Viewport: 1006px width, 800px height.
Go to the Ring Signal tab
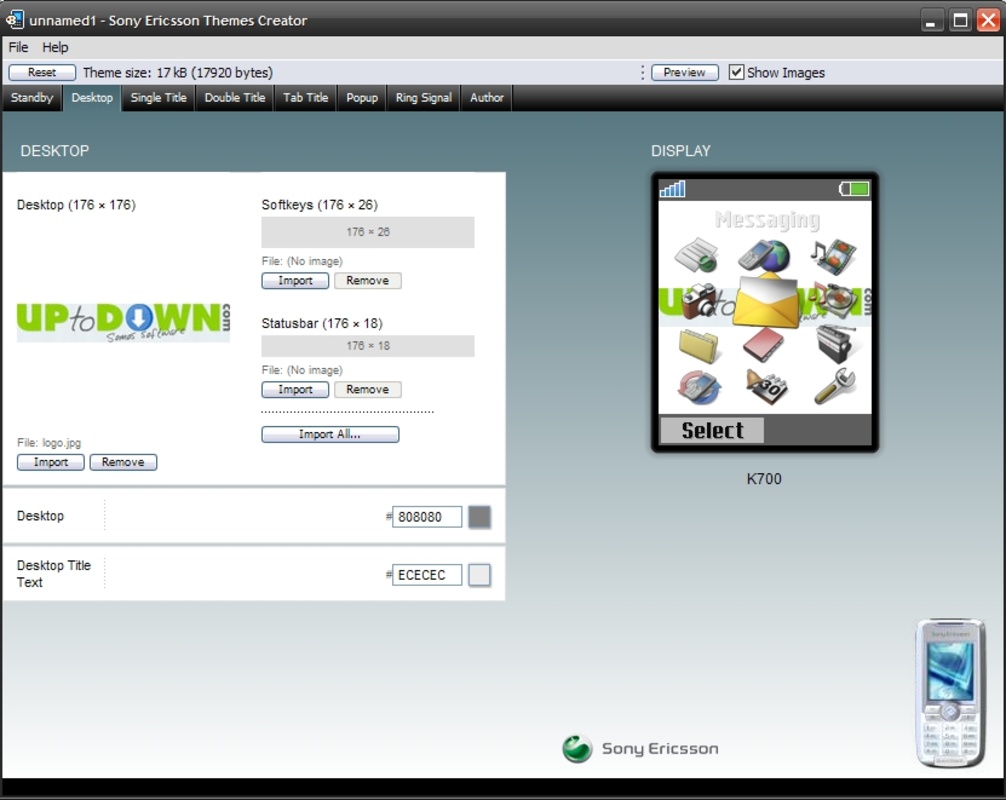423,98
